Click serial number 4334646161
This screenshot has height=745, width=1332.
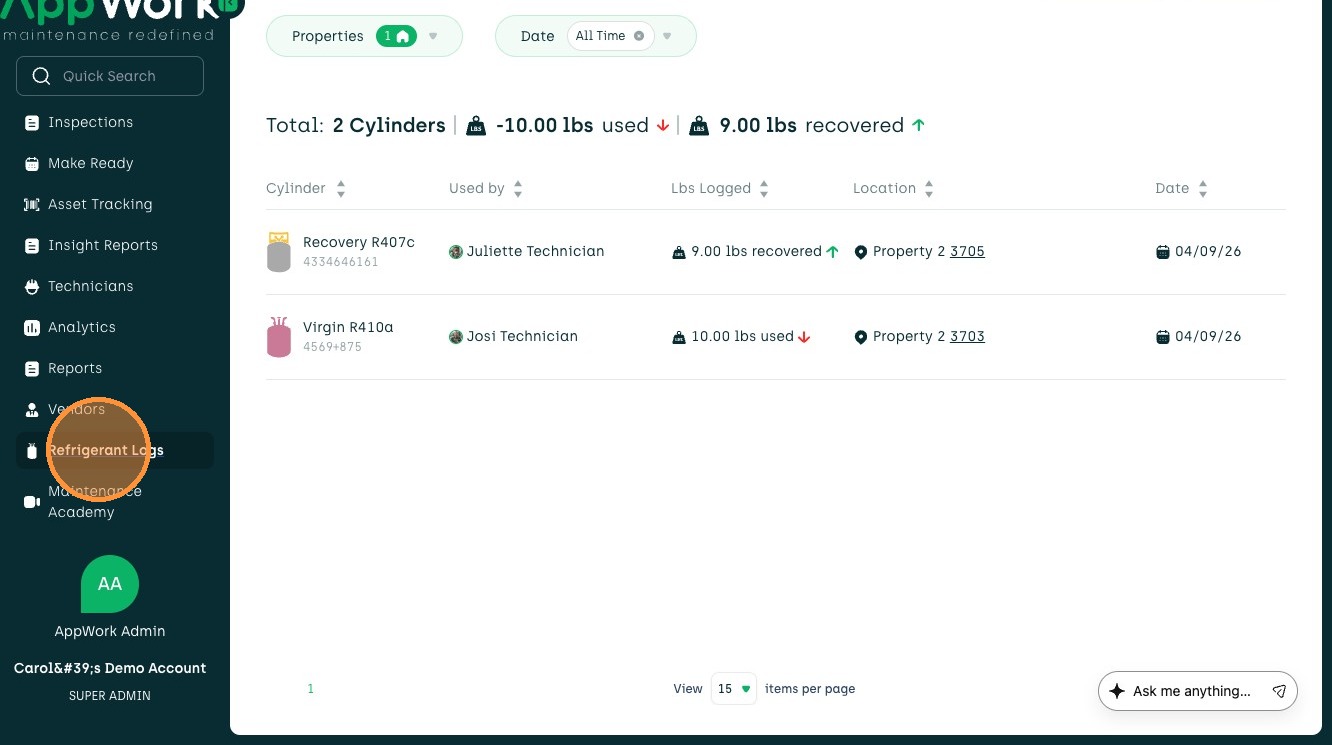click(341, 263)
